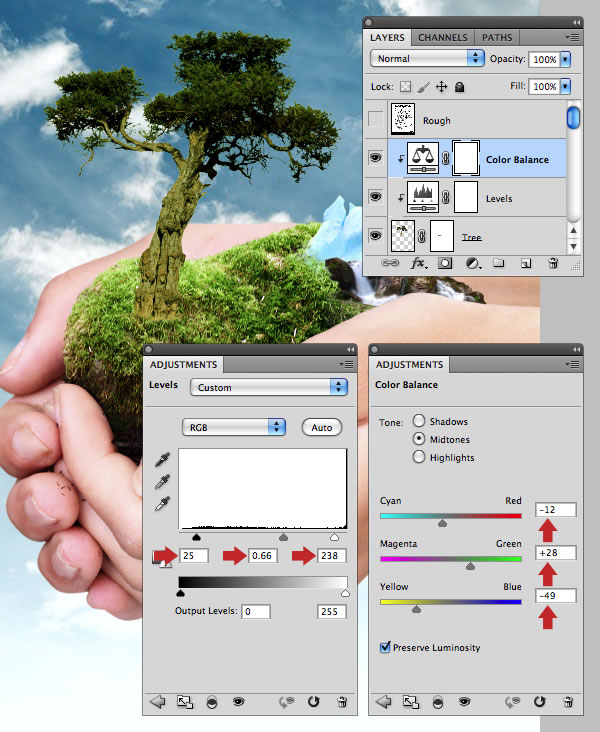Create new adjustment layer icon
The height and width of the screenshot is (732, 600).
(473, 263)
